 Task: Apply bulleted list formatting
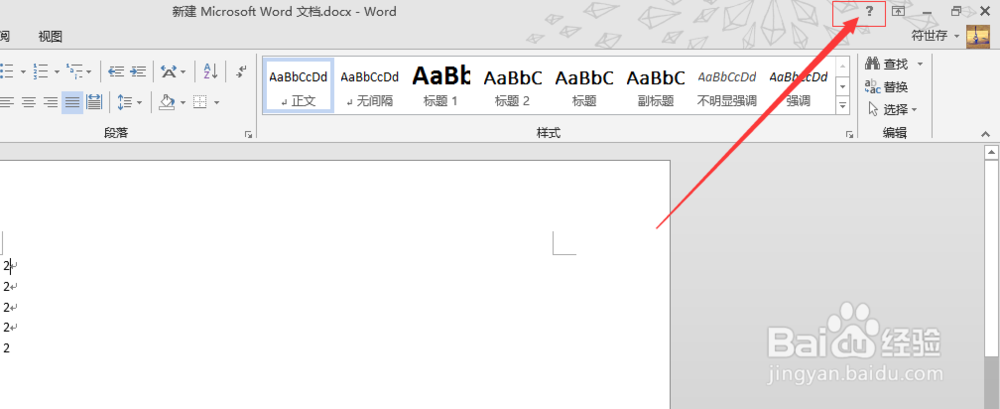(x=8, y=71)
